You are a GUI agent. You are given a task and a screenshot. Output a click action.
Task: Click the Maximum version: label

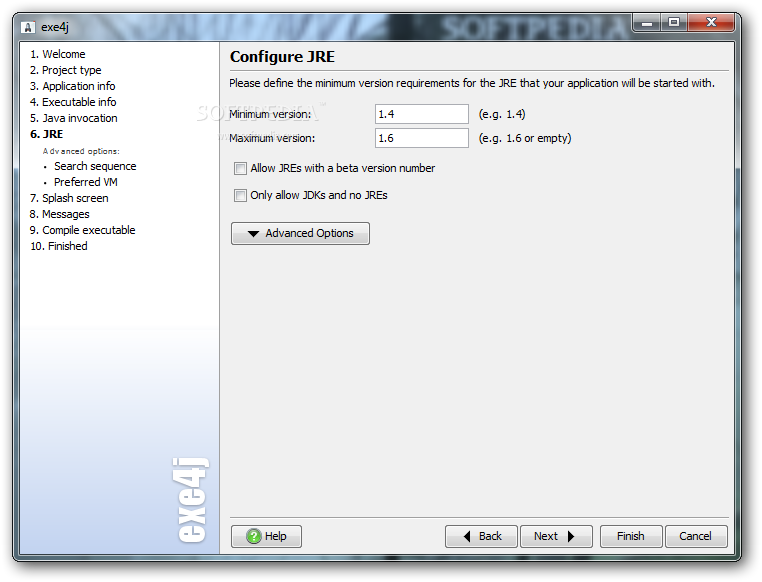[x=272, y=138]
